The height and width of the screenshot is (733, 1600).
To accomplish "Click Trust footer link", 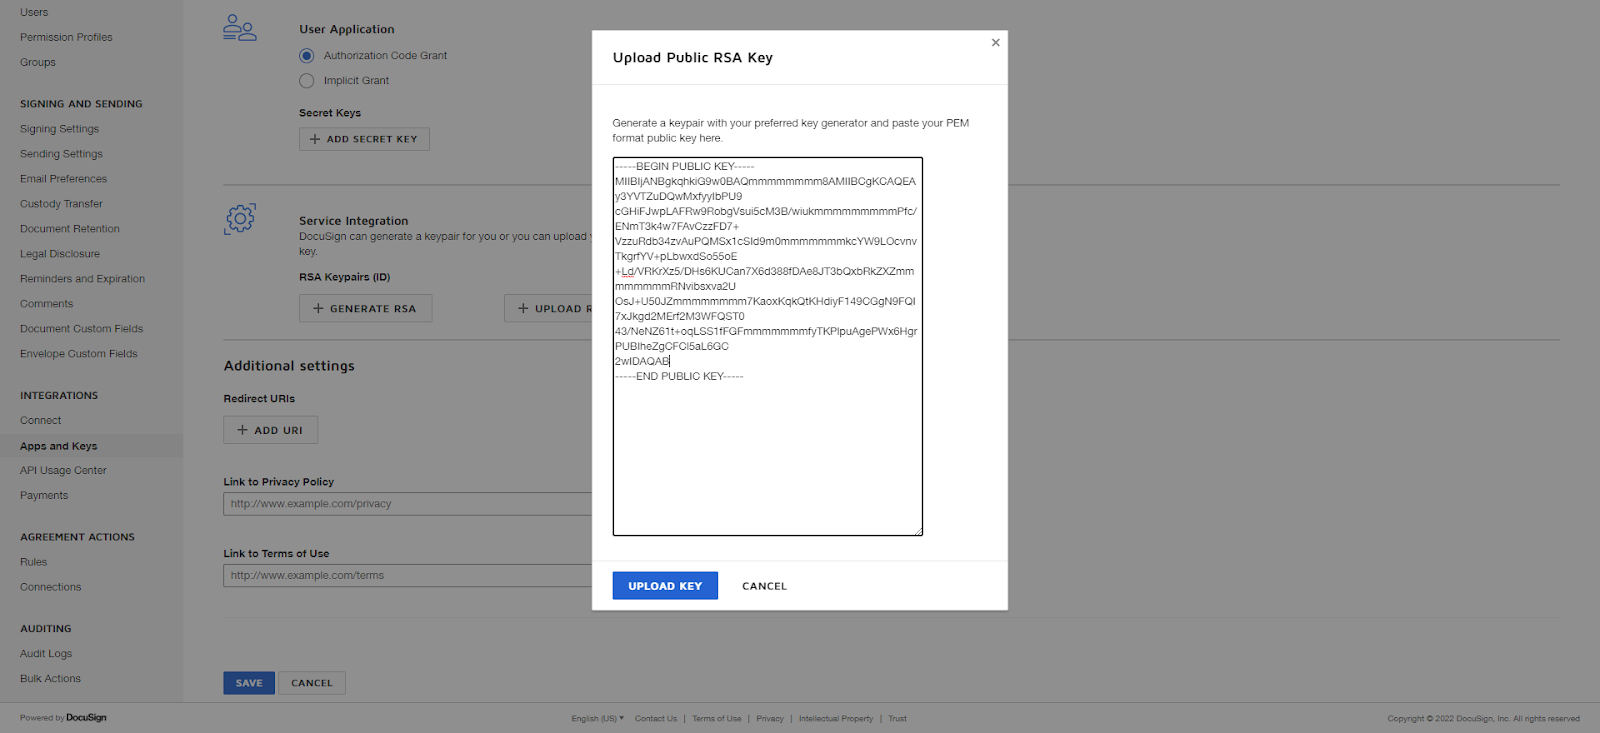I will 897,718.
